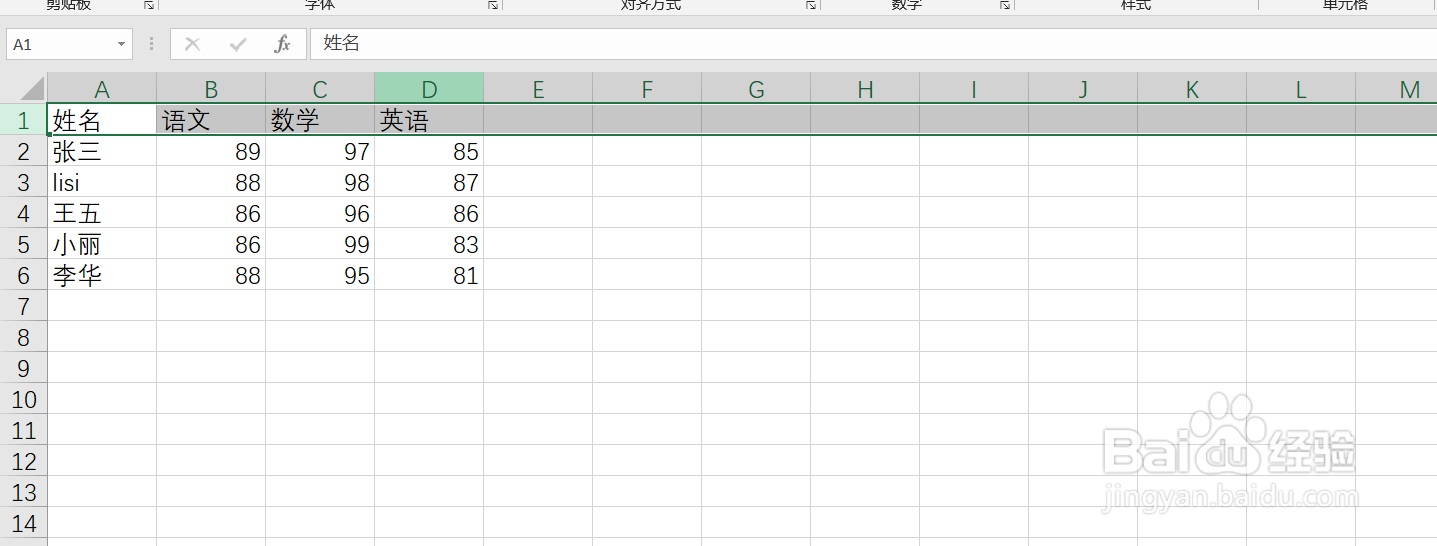Select row 3 header
This screenshot has height=546, width=1437.
pos(24,182)
